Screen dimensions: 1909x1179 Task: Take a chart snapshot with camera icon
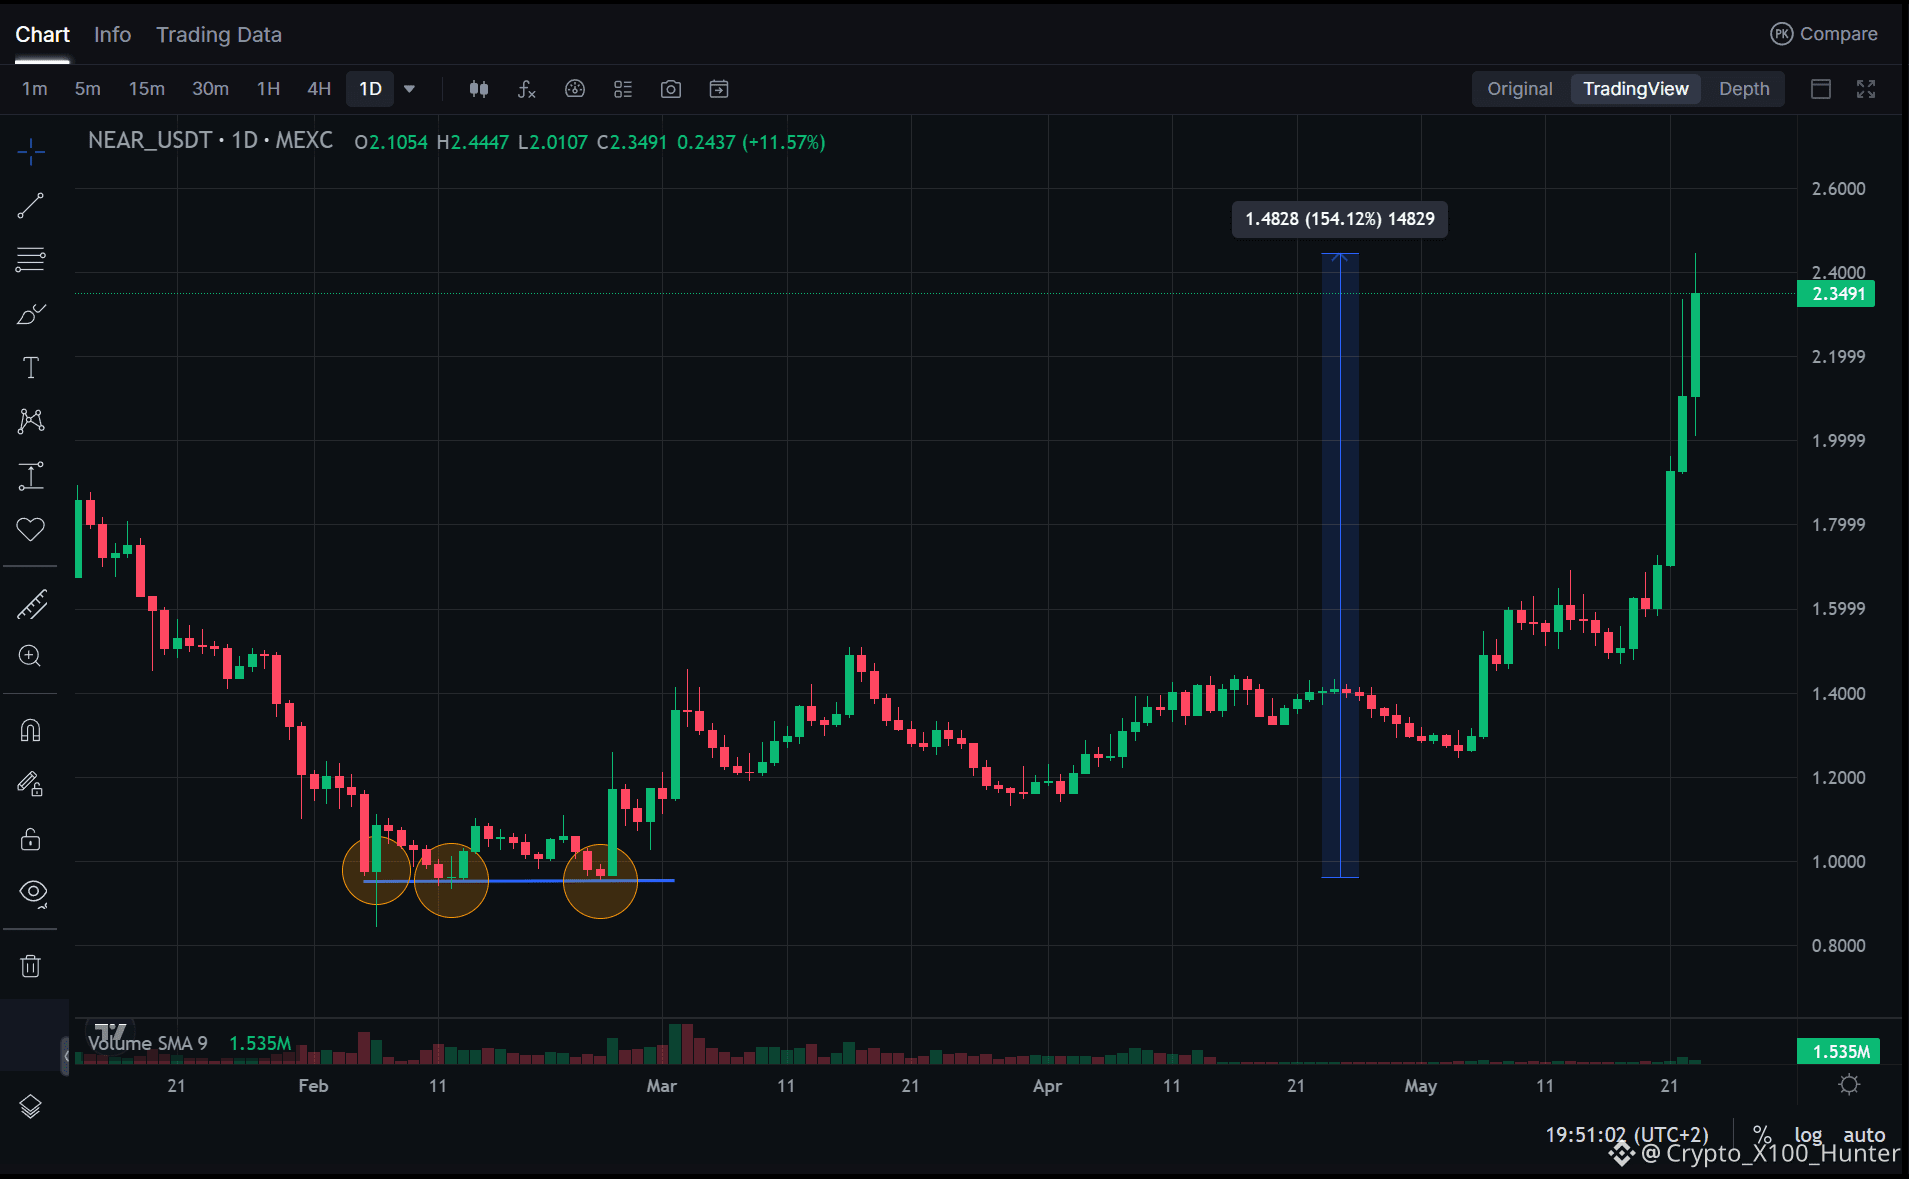point(671,89)
